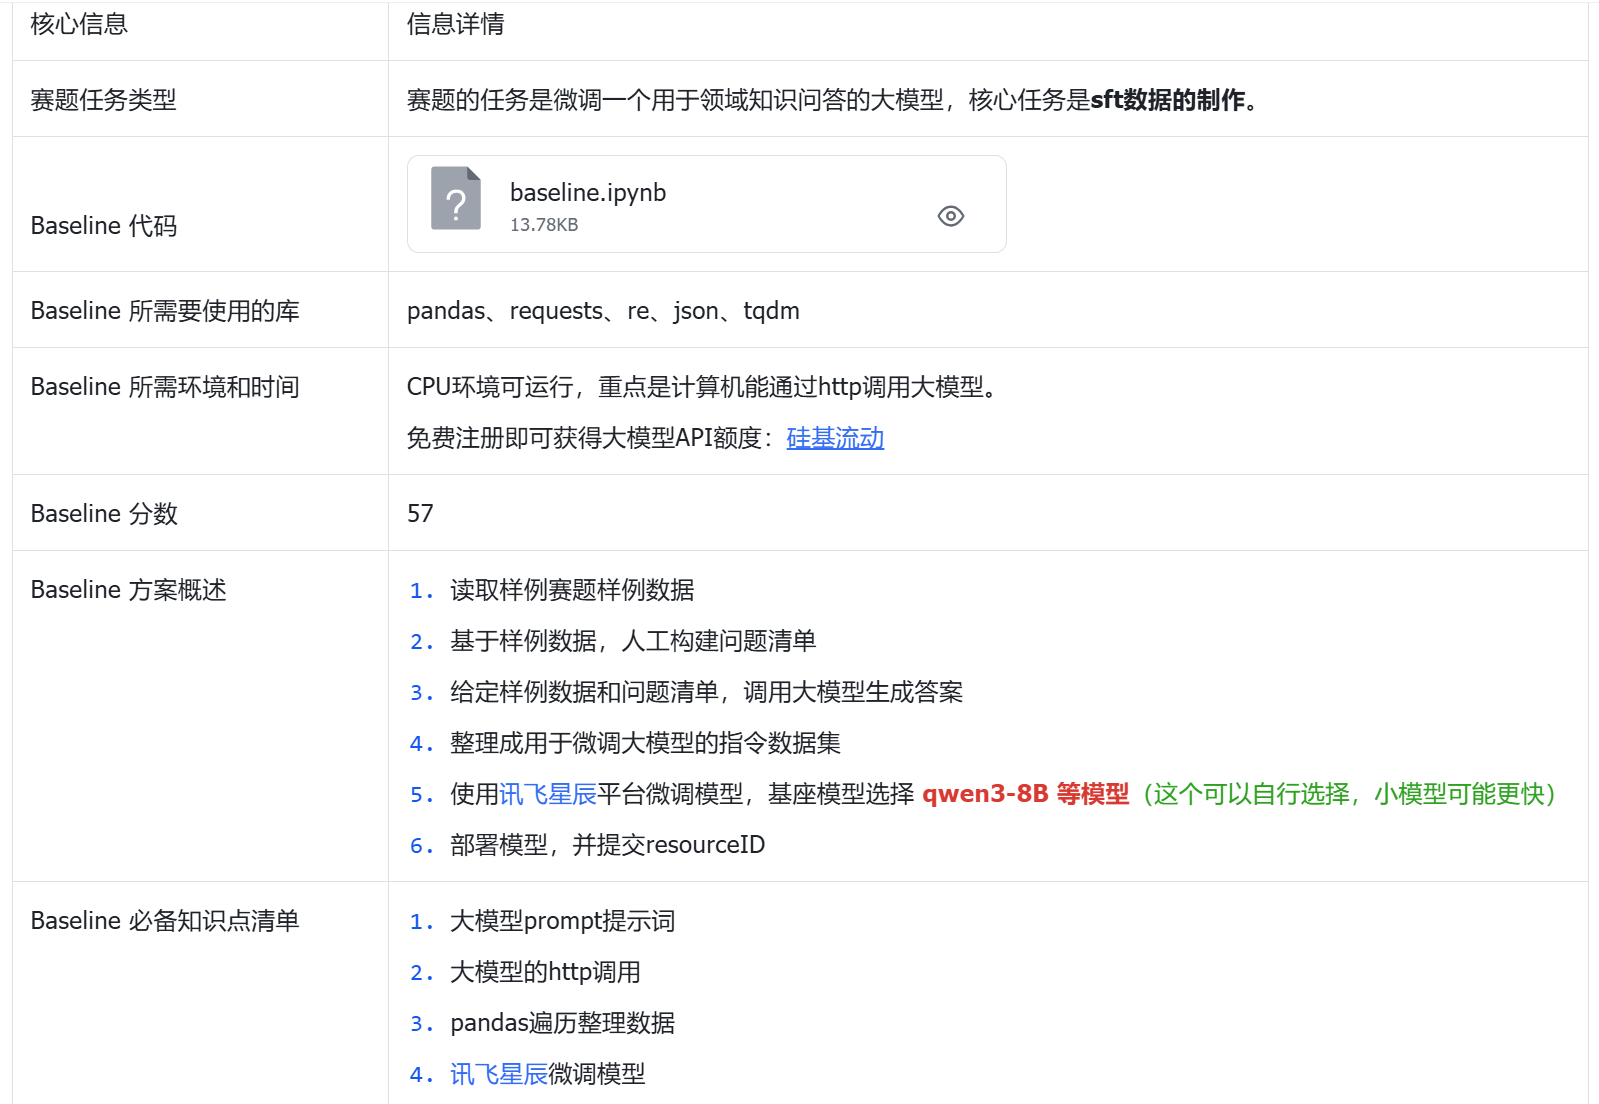Screen dimensions: 1599x1104
Task: Select the pandas、requests、re、json、tqdm text
Action: click(x=603, y=311)
